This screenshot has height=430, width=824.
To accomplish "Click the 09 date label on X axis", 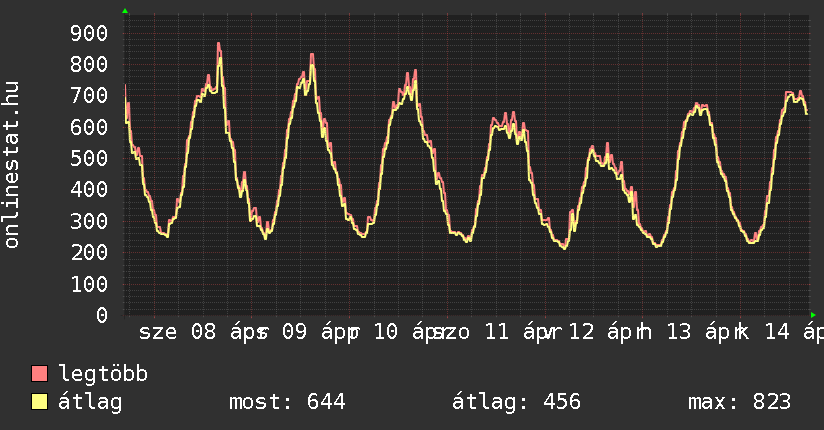I will [294, 333].
